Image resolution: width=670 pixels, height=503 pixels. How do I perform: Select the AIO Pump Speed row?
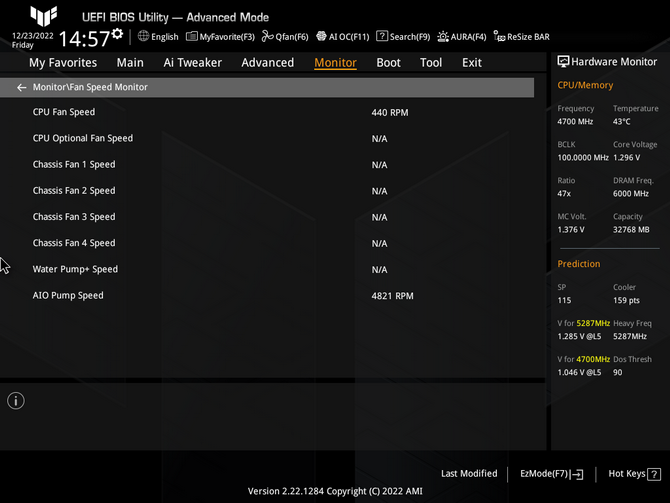pyautogui.click(x=267, y=296)
